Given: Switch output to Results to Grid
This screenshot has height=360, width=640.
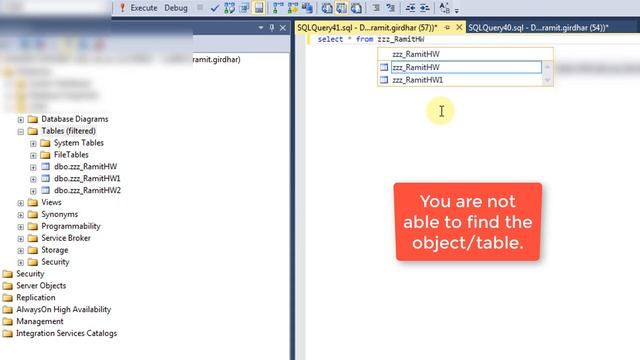Looking at the screenshot, I should (341, 8).
